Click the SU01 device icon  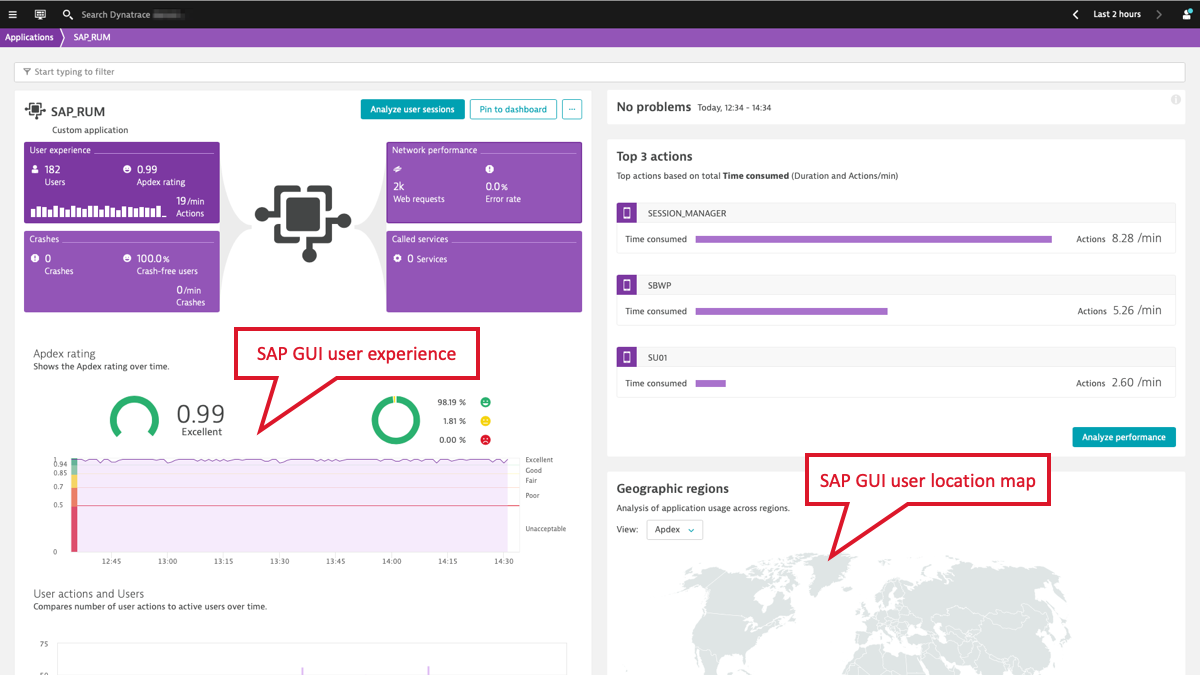pyautogui.click(x=627, y=357)
